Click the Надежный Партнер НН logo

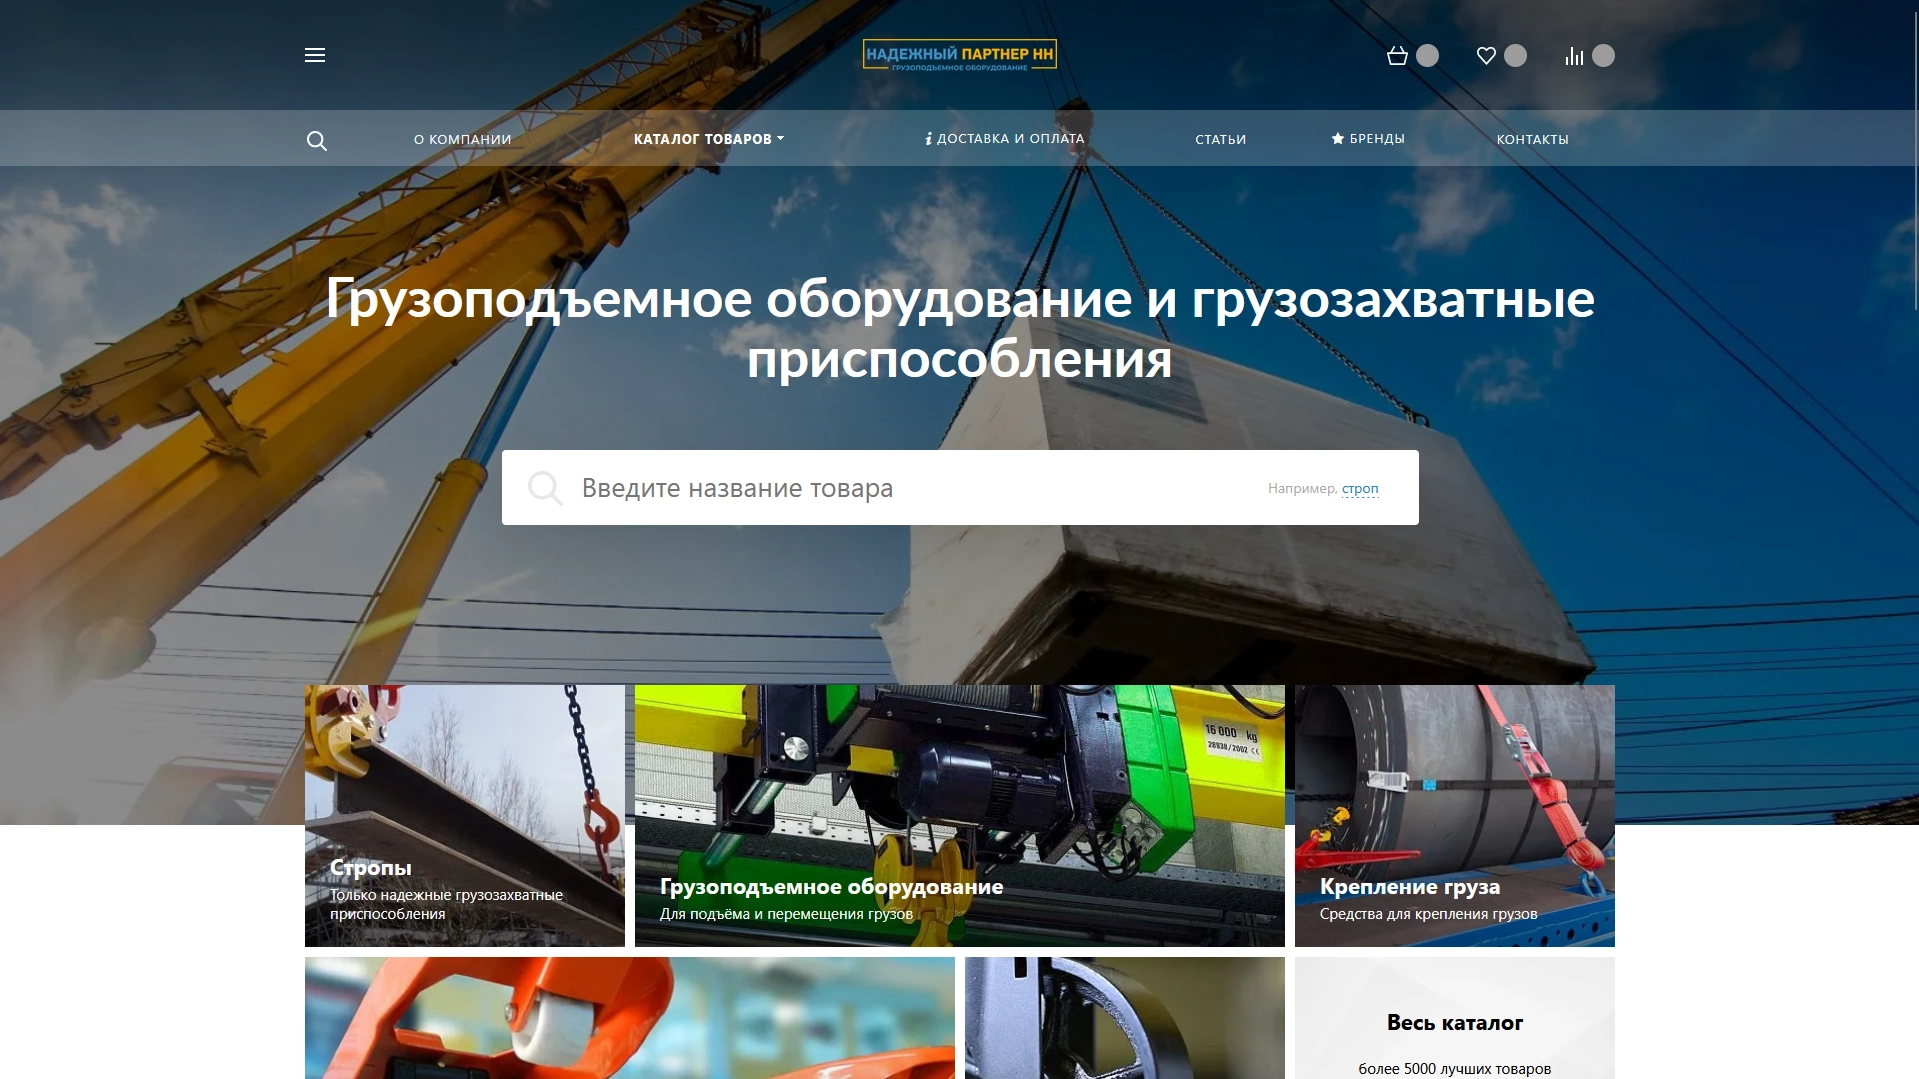[x=960, y=55]
